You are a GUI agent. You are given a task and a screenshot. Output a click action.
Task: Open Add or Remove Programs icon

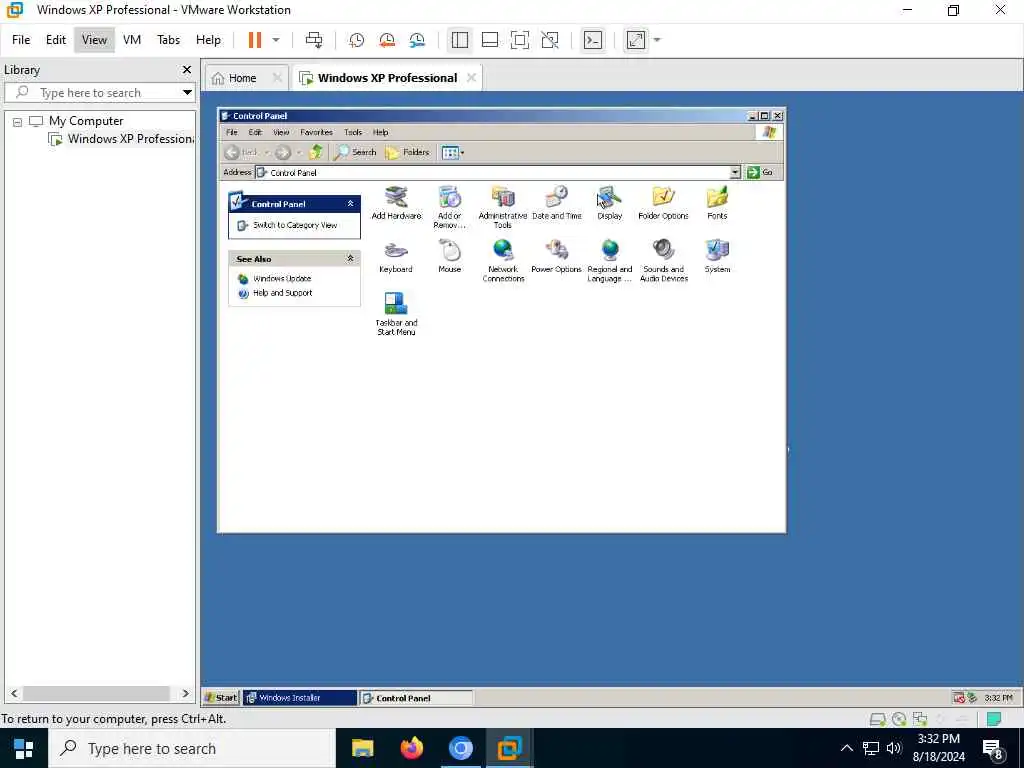(x=449, y=207)
